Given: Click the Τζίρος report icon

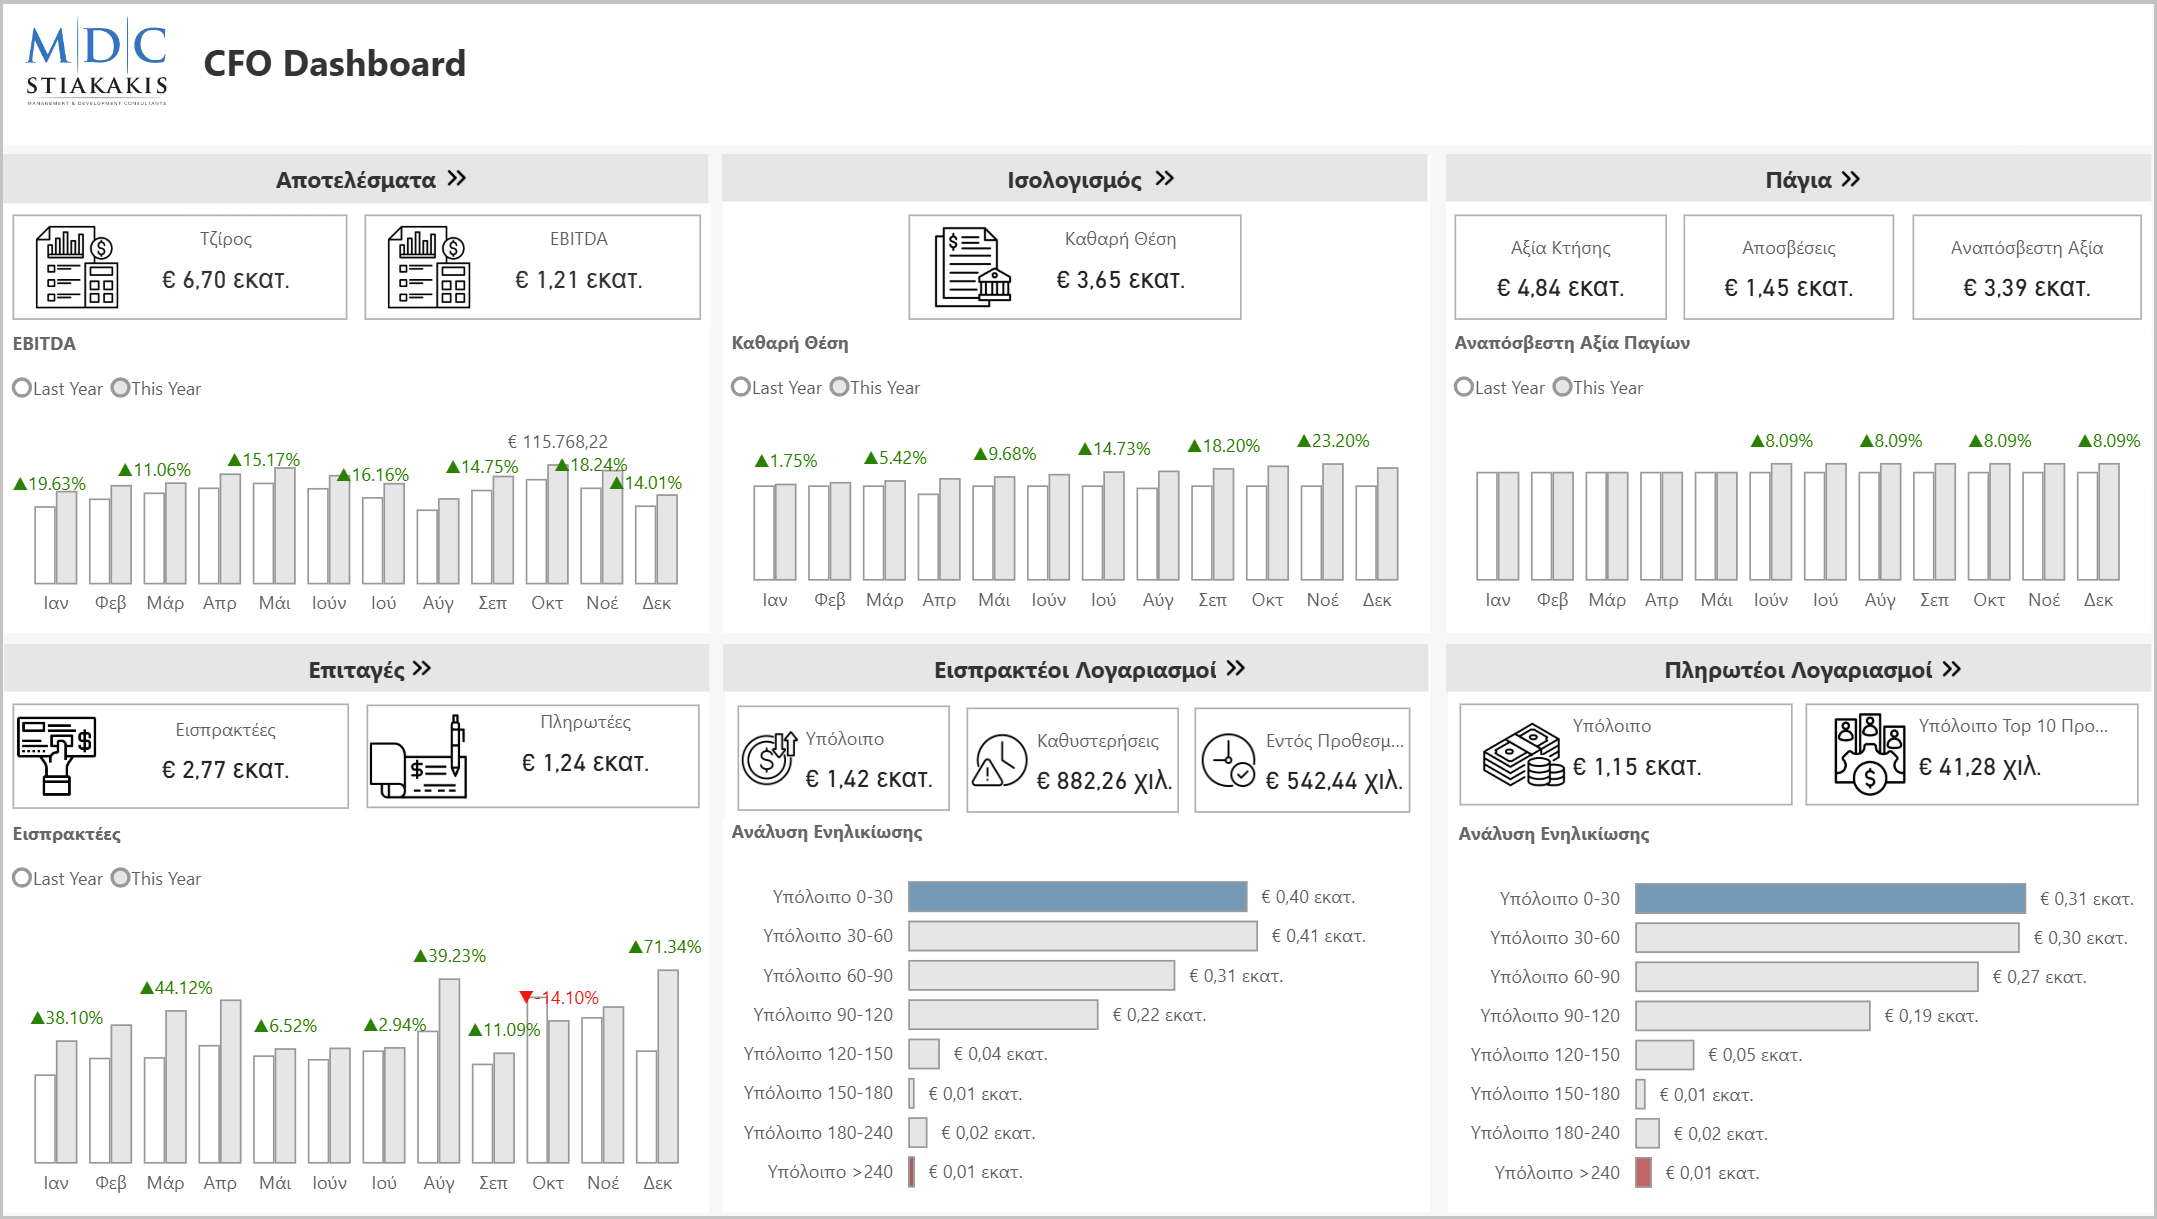Looking at the screenshot, I should point(76,267).
